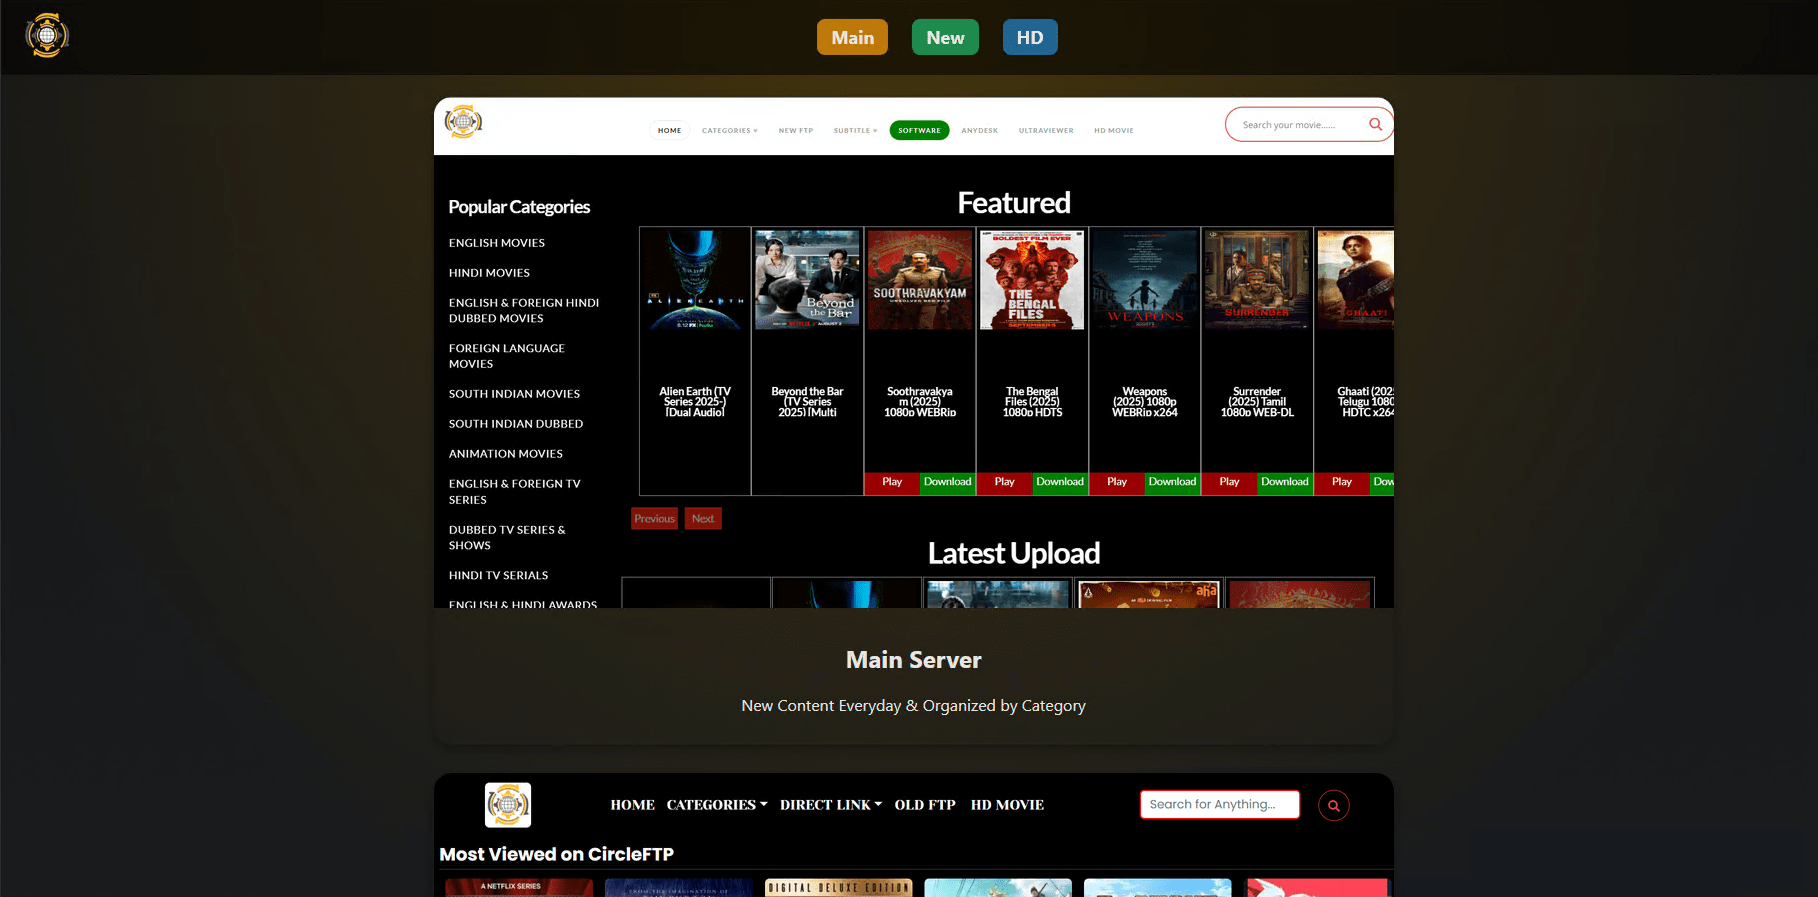Click the Alien Earth poster thumbnail
This screenshot has height=897, width=1818.
click(695, 280)
